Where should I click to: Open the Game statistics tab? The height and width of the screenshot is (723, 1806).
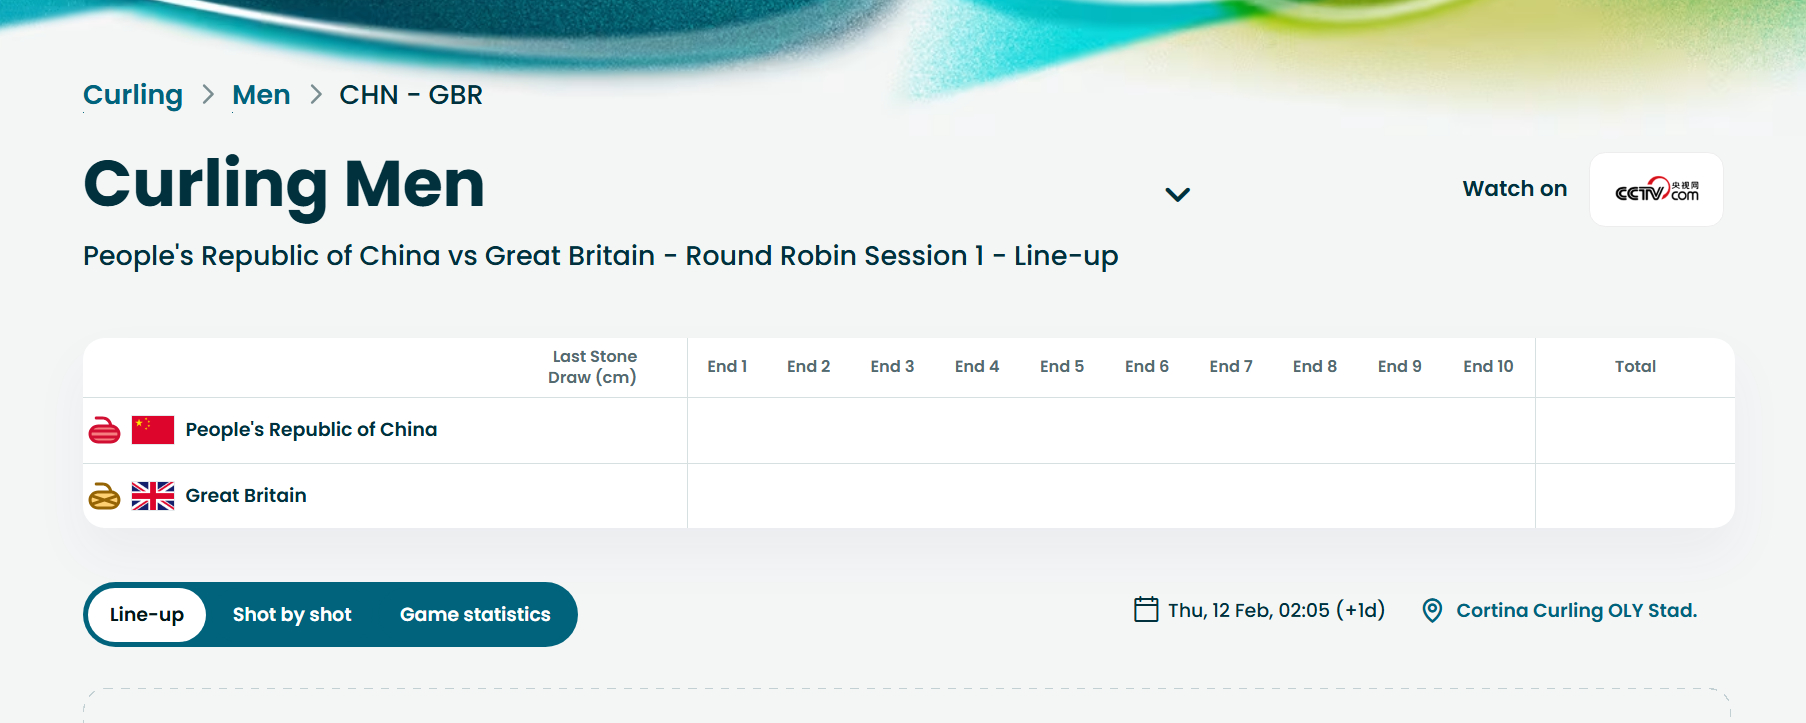point(475,615)
